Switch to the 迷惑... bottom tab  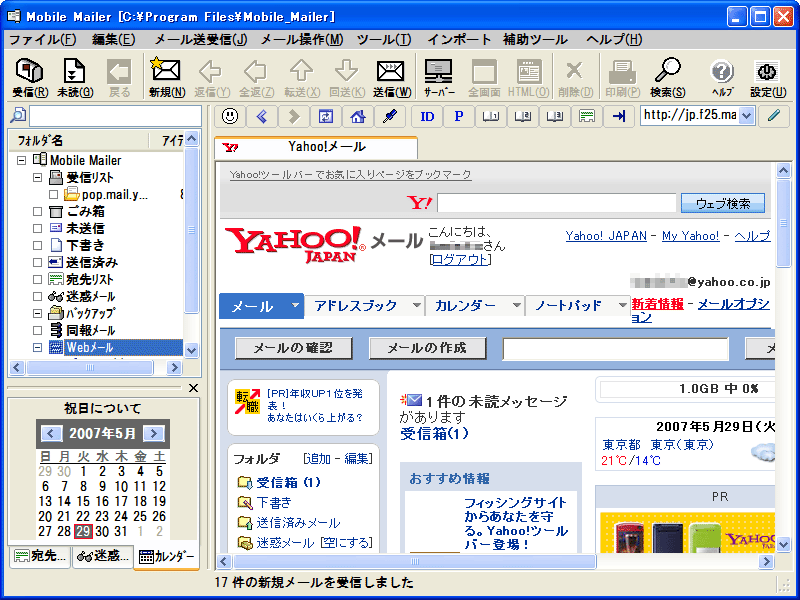[103, 556]
